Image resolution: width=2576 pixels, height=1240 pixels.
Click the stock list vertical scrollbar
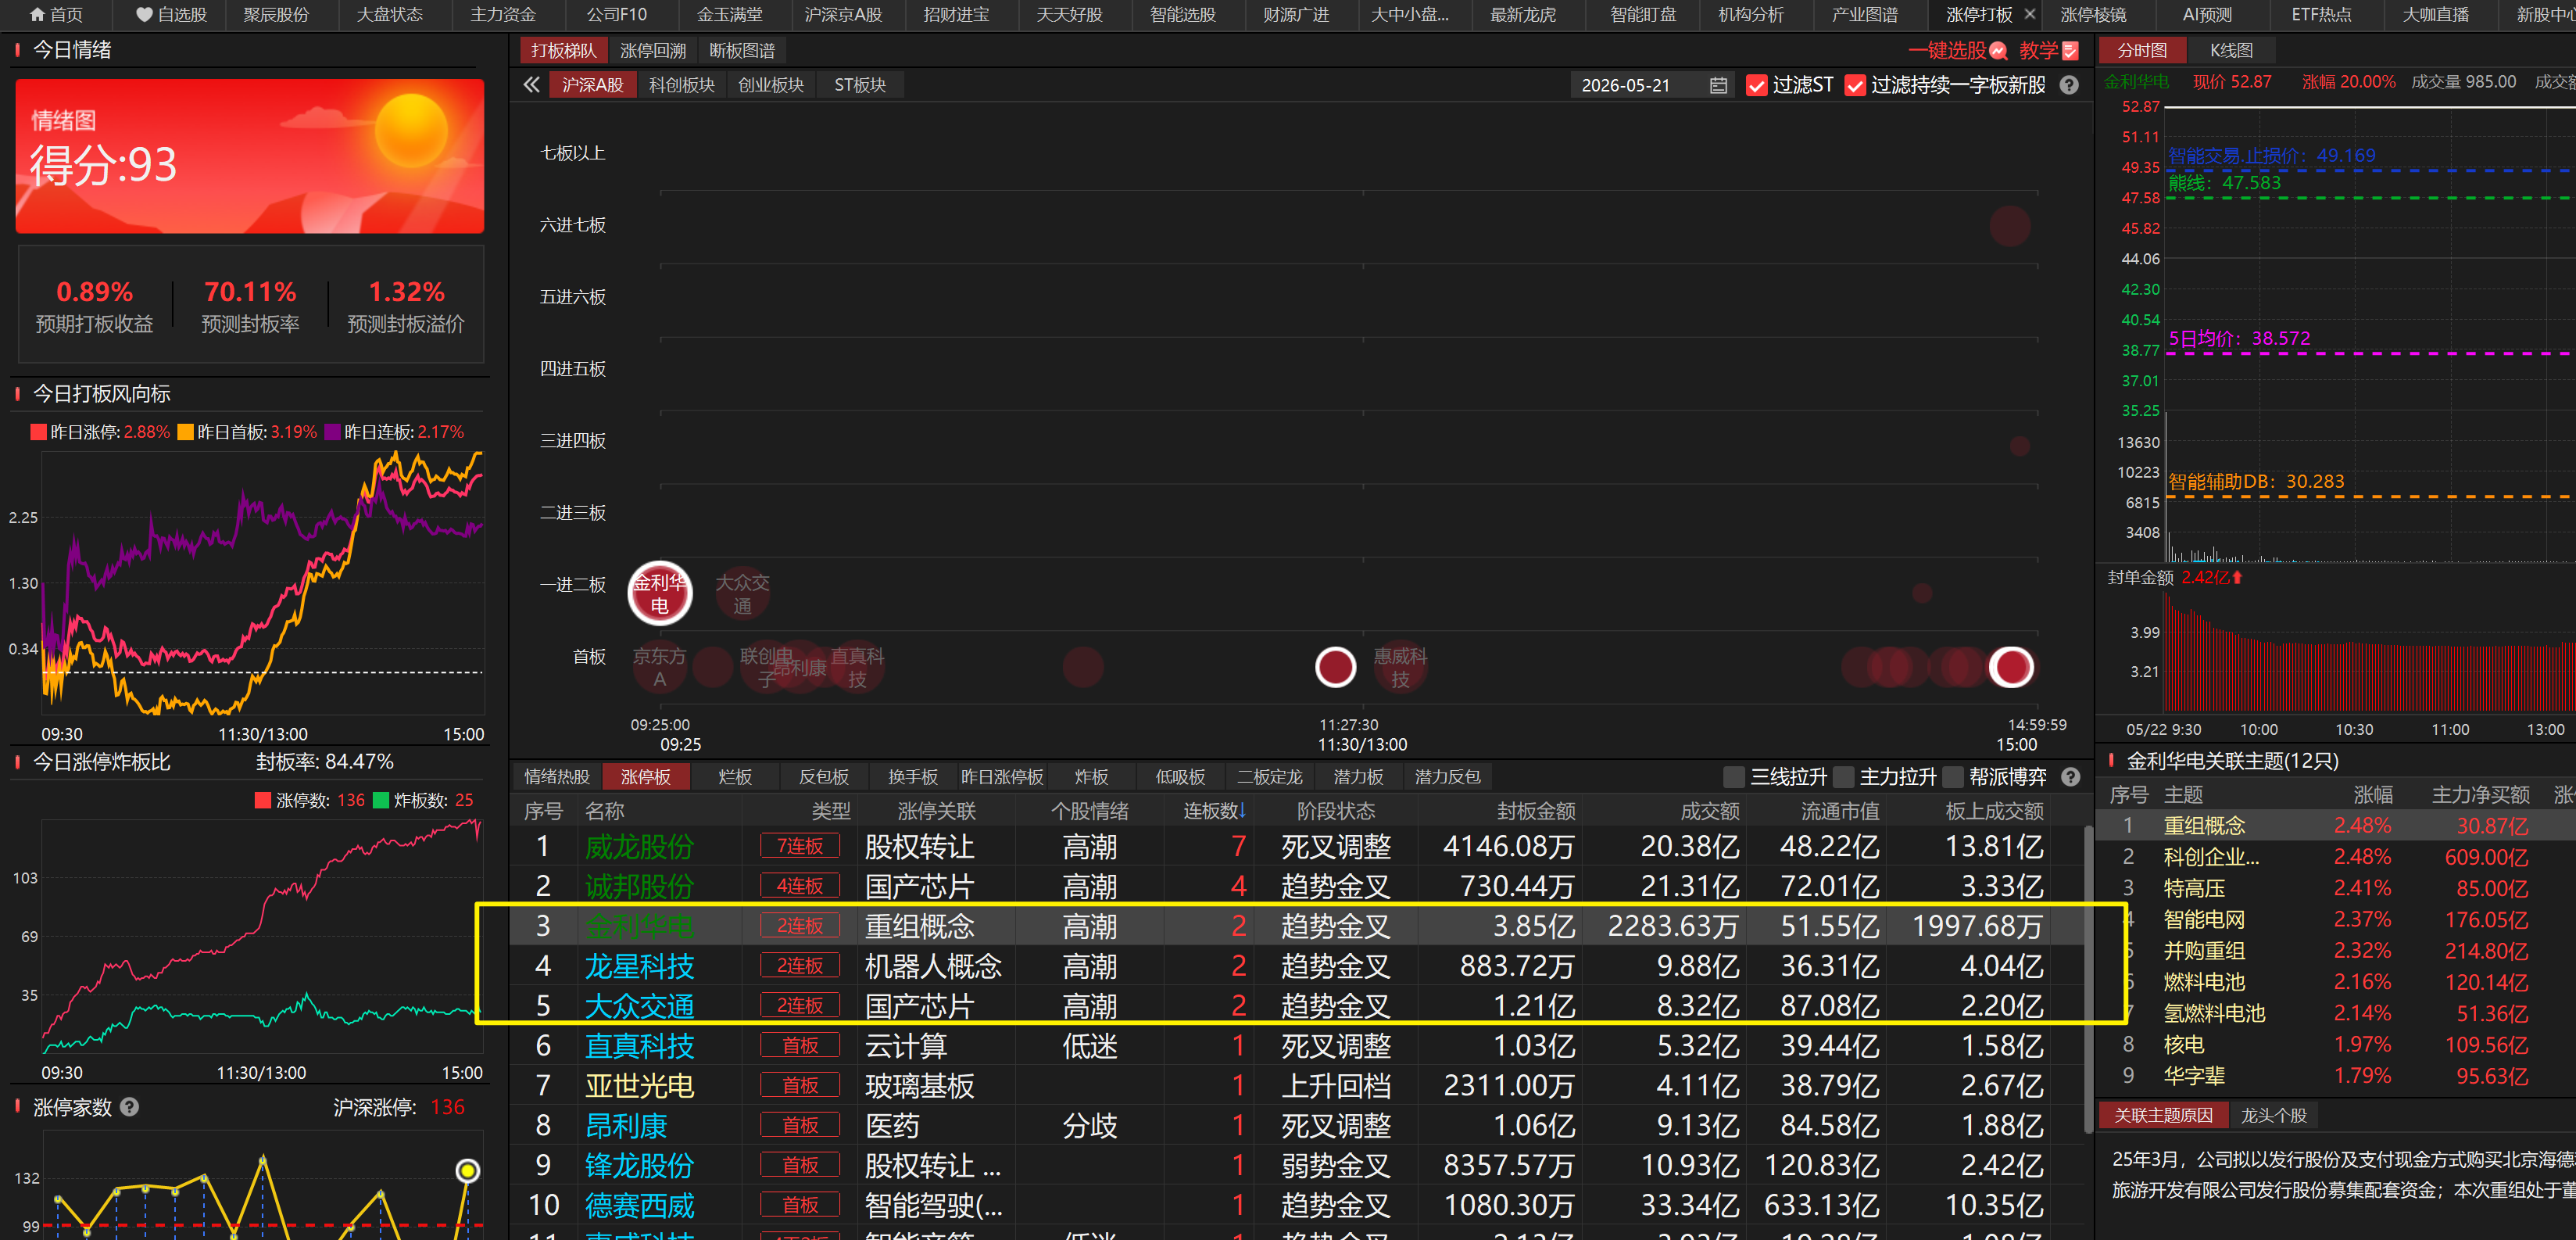coord(2088,980)
